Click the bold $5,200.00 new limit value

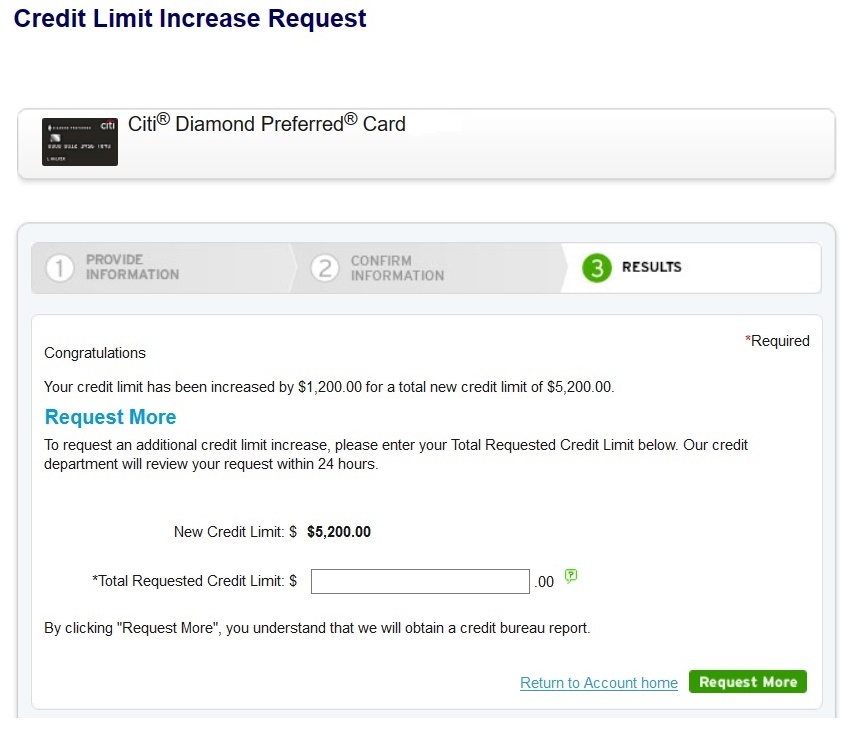(x=339, y=532)
